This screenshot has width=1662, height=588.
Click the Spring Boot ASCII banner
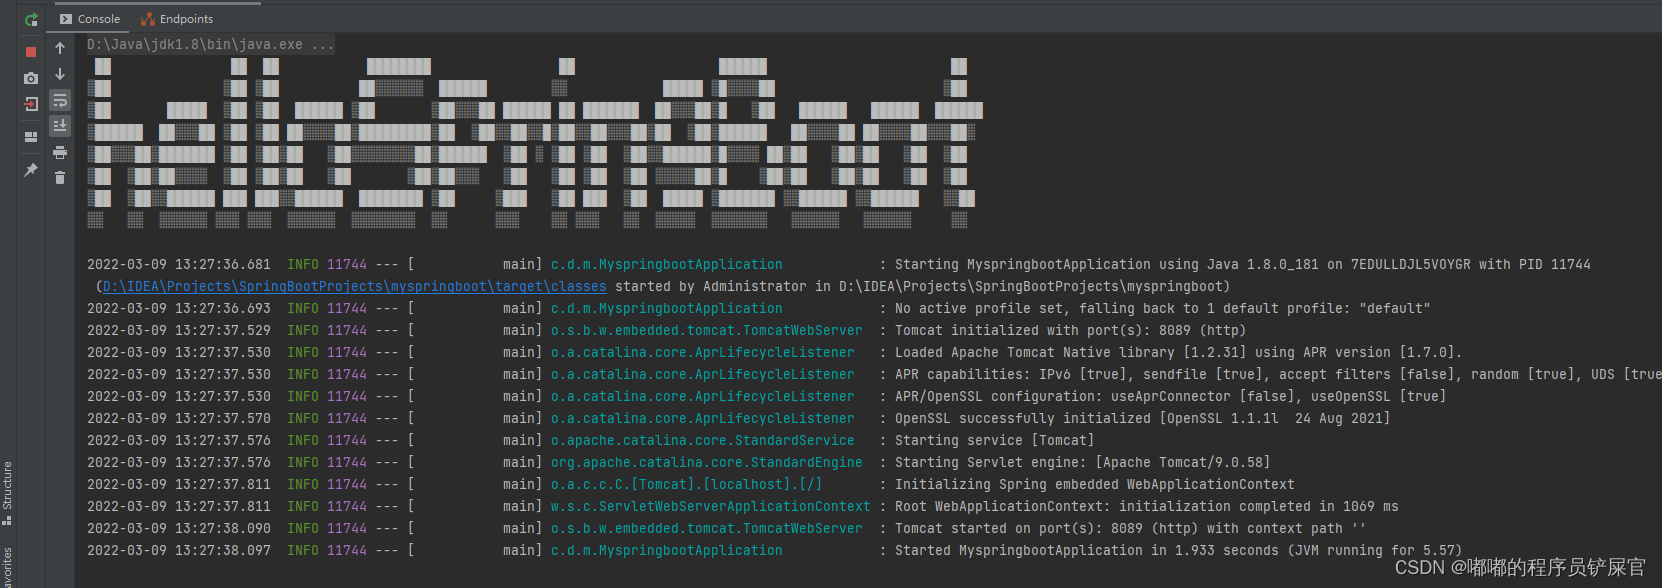[535, 143]
